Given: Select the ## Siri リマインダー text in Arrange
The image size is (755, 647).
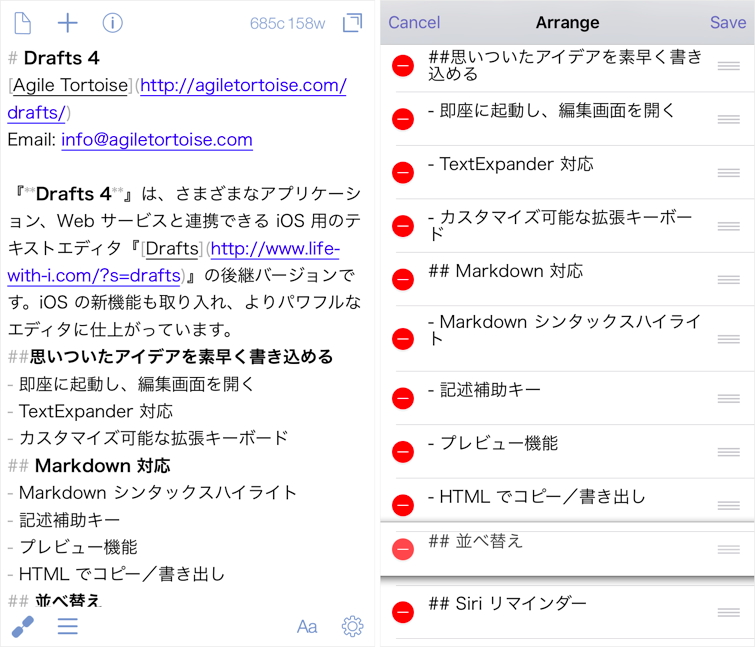Looking at the screenshot, I should pyautogui.click(x=508, y=603).
